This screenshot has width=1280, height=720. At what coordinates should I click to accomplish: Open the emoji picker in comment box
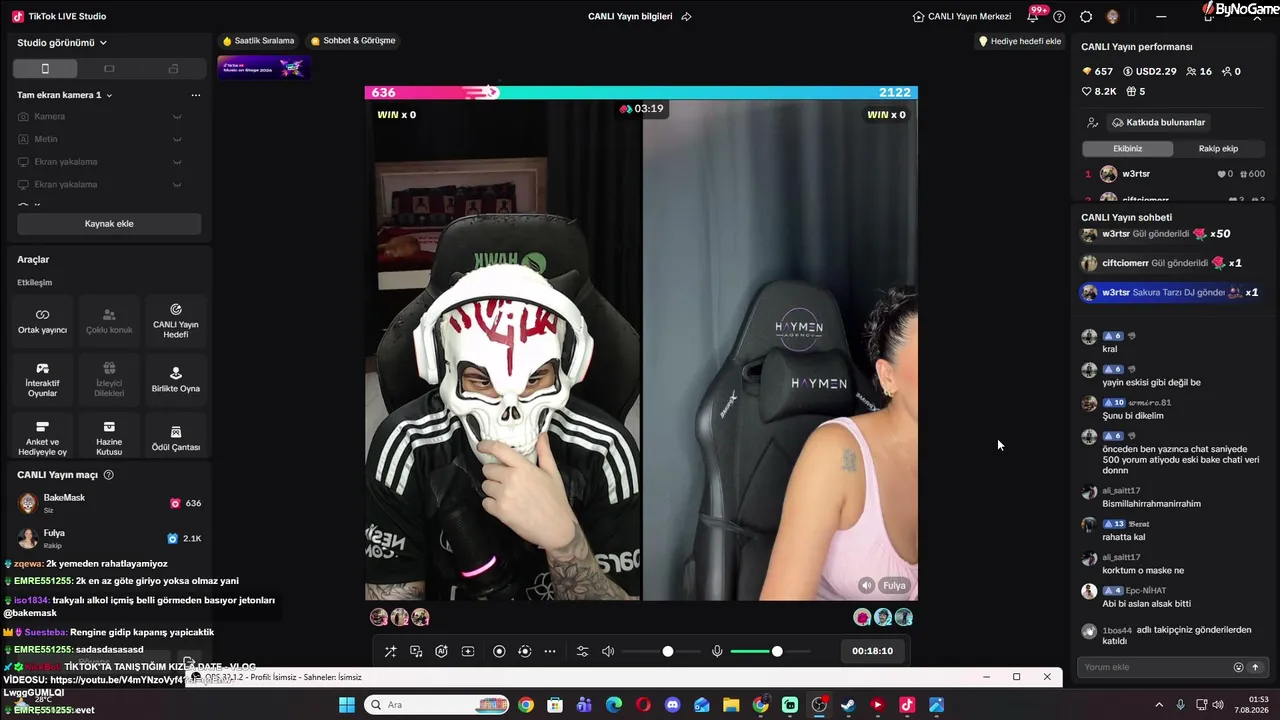[1238, 667]
